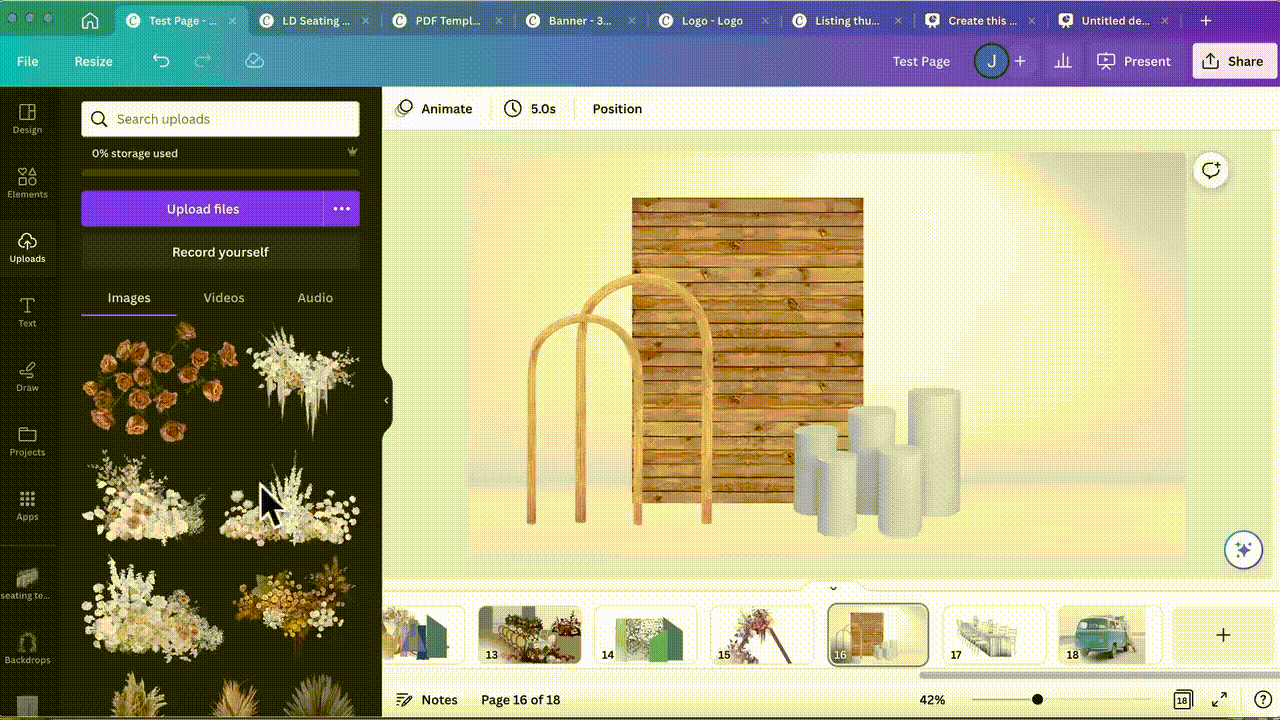Collapse the page thumbnails strip
The width and height of the screenshot is (1280, 720).
(833, 588)
